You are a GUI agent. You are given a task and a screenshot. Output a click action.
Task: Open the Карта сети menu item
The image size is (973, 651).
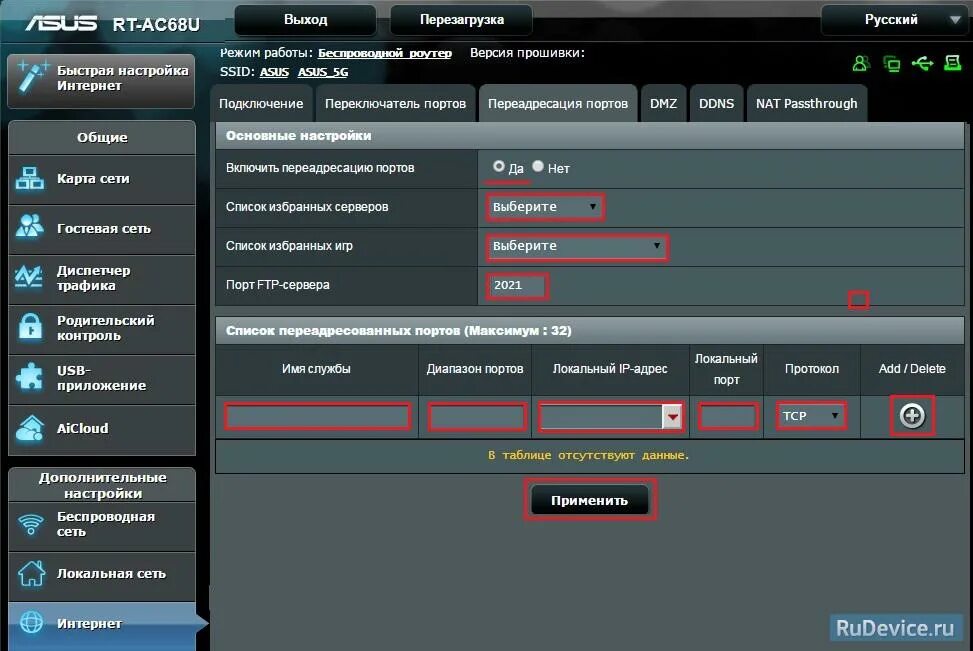click(102, 179)
